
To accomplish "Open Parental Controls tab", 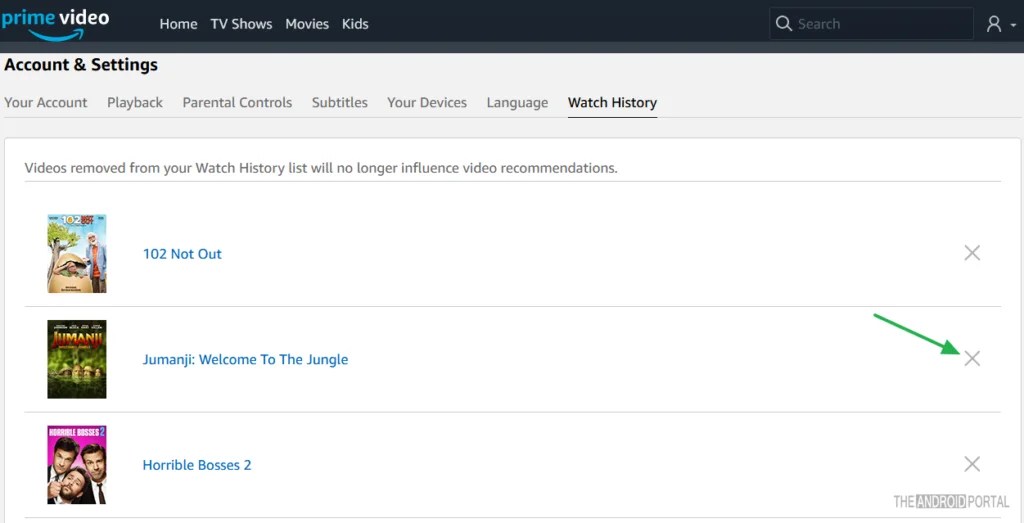I will [237, 102].
